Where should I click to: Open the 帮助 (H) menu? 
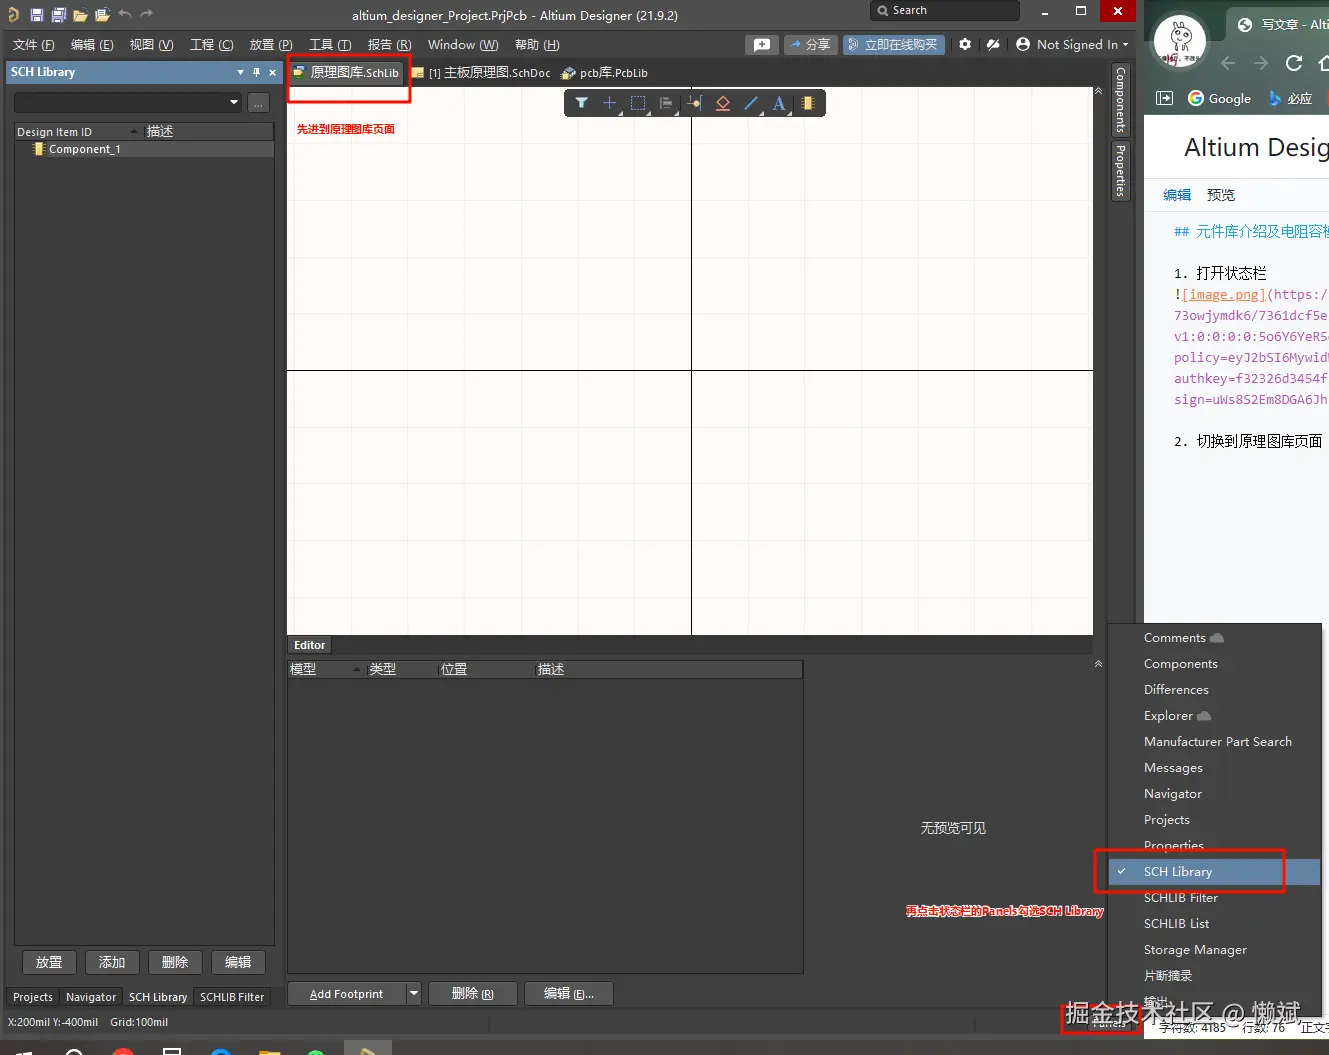pyautogui.click(x=537, y=45)
